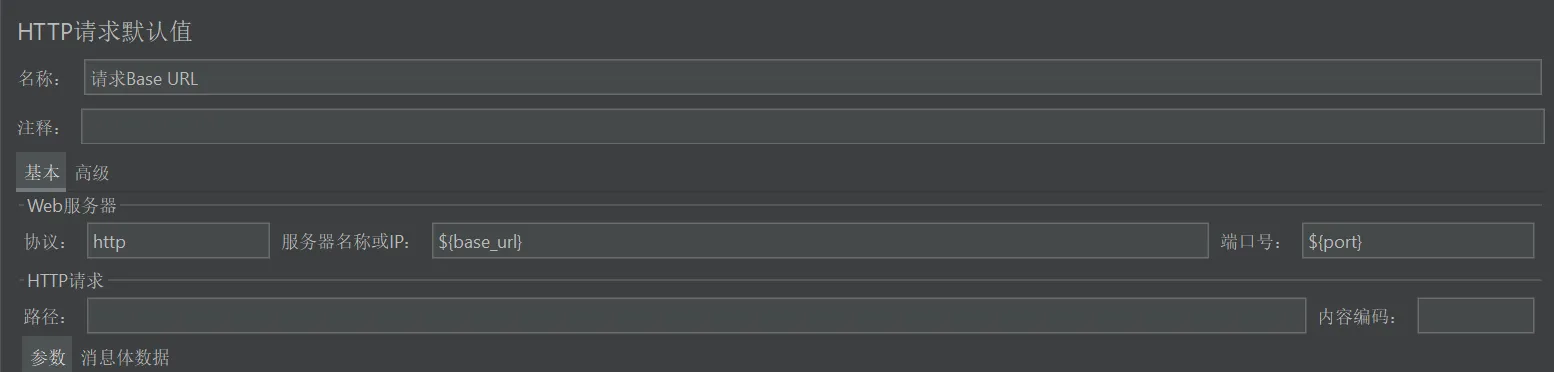Image resolution: width=1554 pixels, height=372 pixels.
Task: Click the 名称 field containing 请求Base URL
Action: tap(812, 78)
